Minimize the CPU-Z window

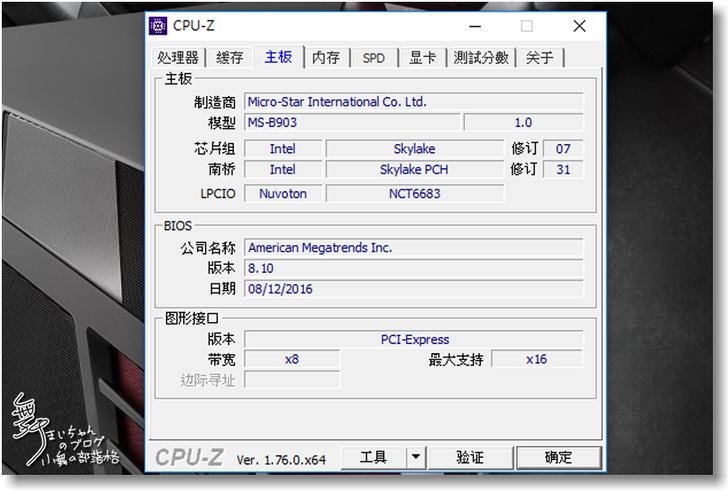475,26
